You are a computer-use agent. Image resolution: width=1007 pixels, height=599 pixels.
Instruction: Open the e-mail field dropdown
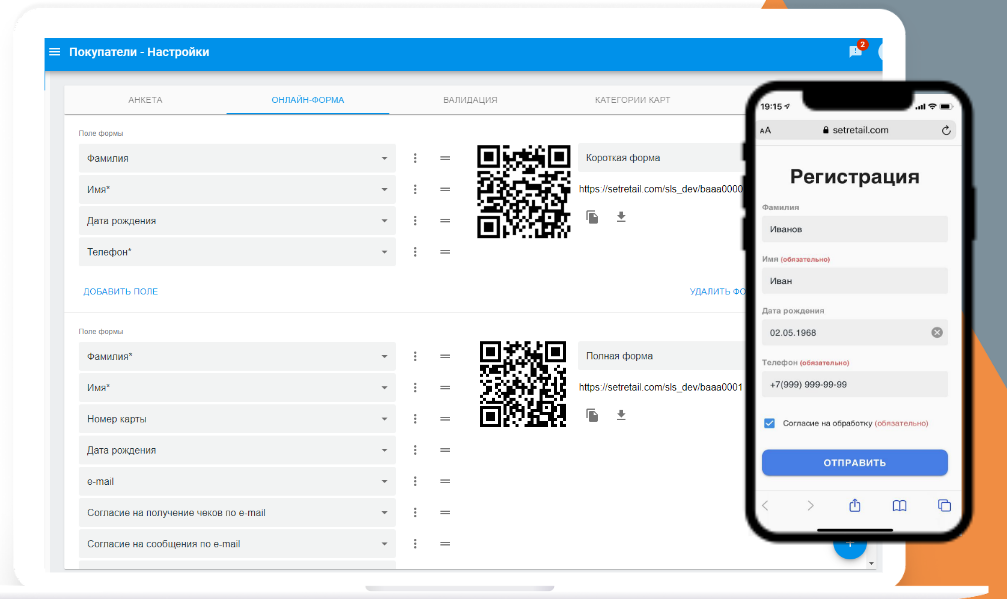click(x=384, y=482)
